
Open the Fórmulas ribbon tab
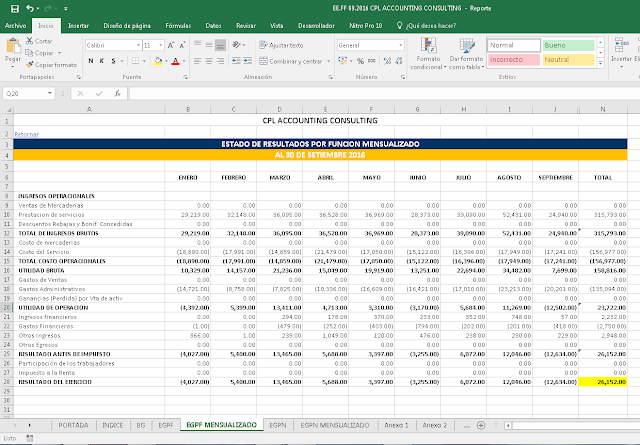[178, 23]
